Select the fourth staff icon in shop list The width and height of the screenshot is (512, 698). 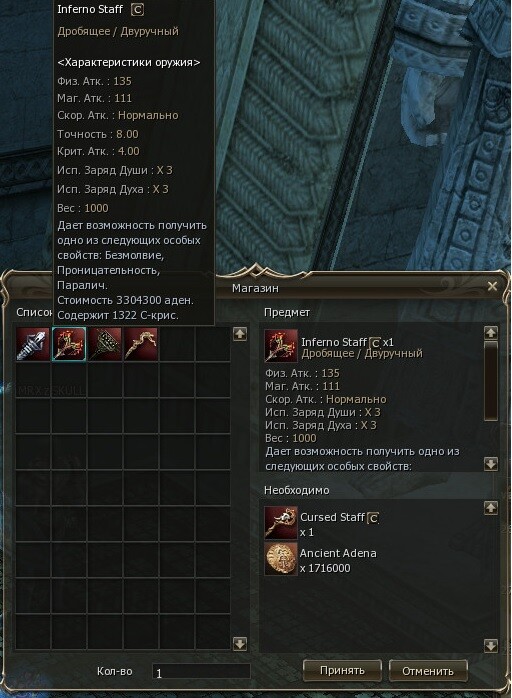(141, 344)
